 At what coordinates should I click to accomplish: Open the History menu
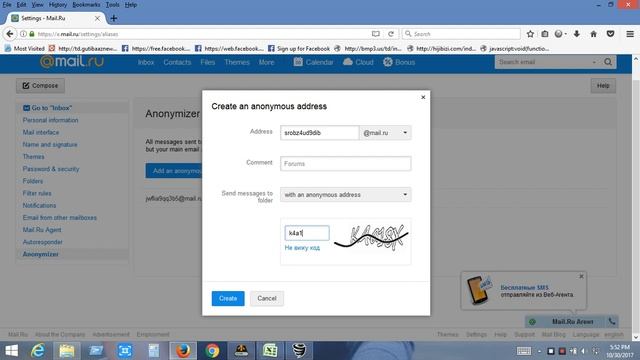click(58, 5)
